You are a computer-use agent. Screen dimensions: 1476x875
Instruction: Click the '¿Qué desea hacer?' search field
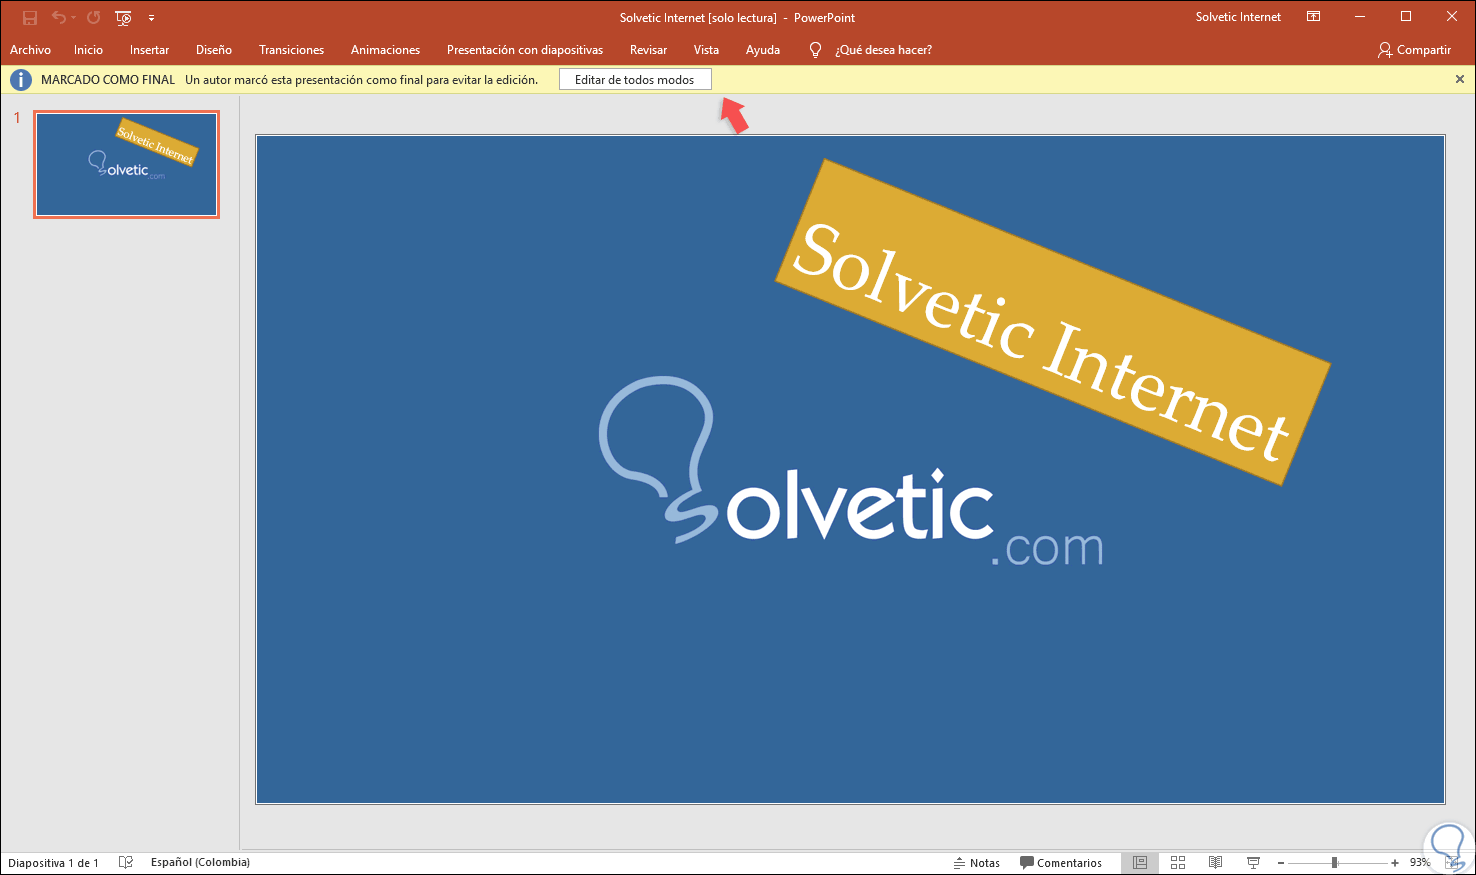(883, 50)
